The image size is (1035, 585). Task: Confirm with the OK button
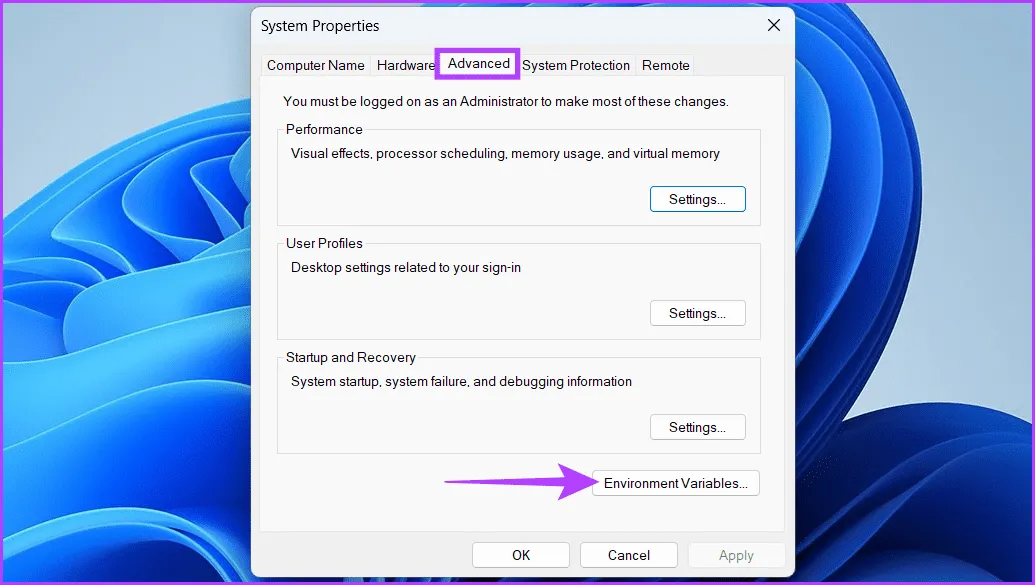tap(521, 555)
